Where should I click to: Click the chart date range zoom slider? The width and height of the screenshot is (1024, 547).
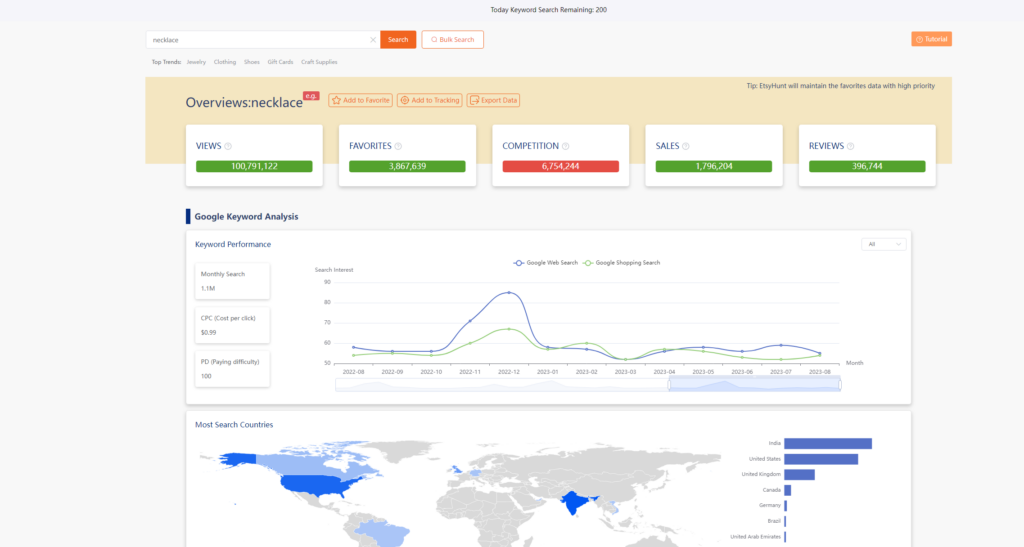pyautogui.click(x=754, y=385)
